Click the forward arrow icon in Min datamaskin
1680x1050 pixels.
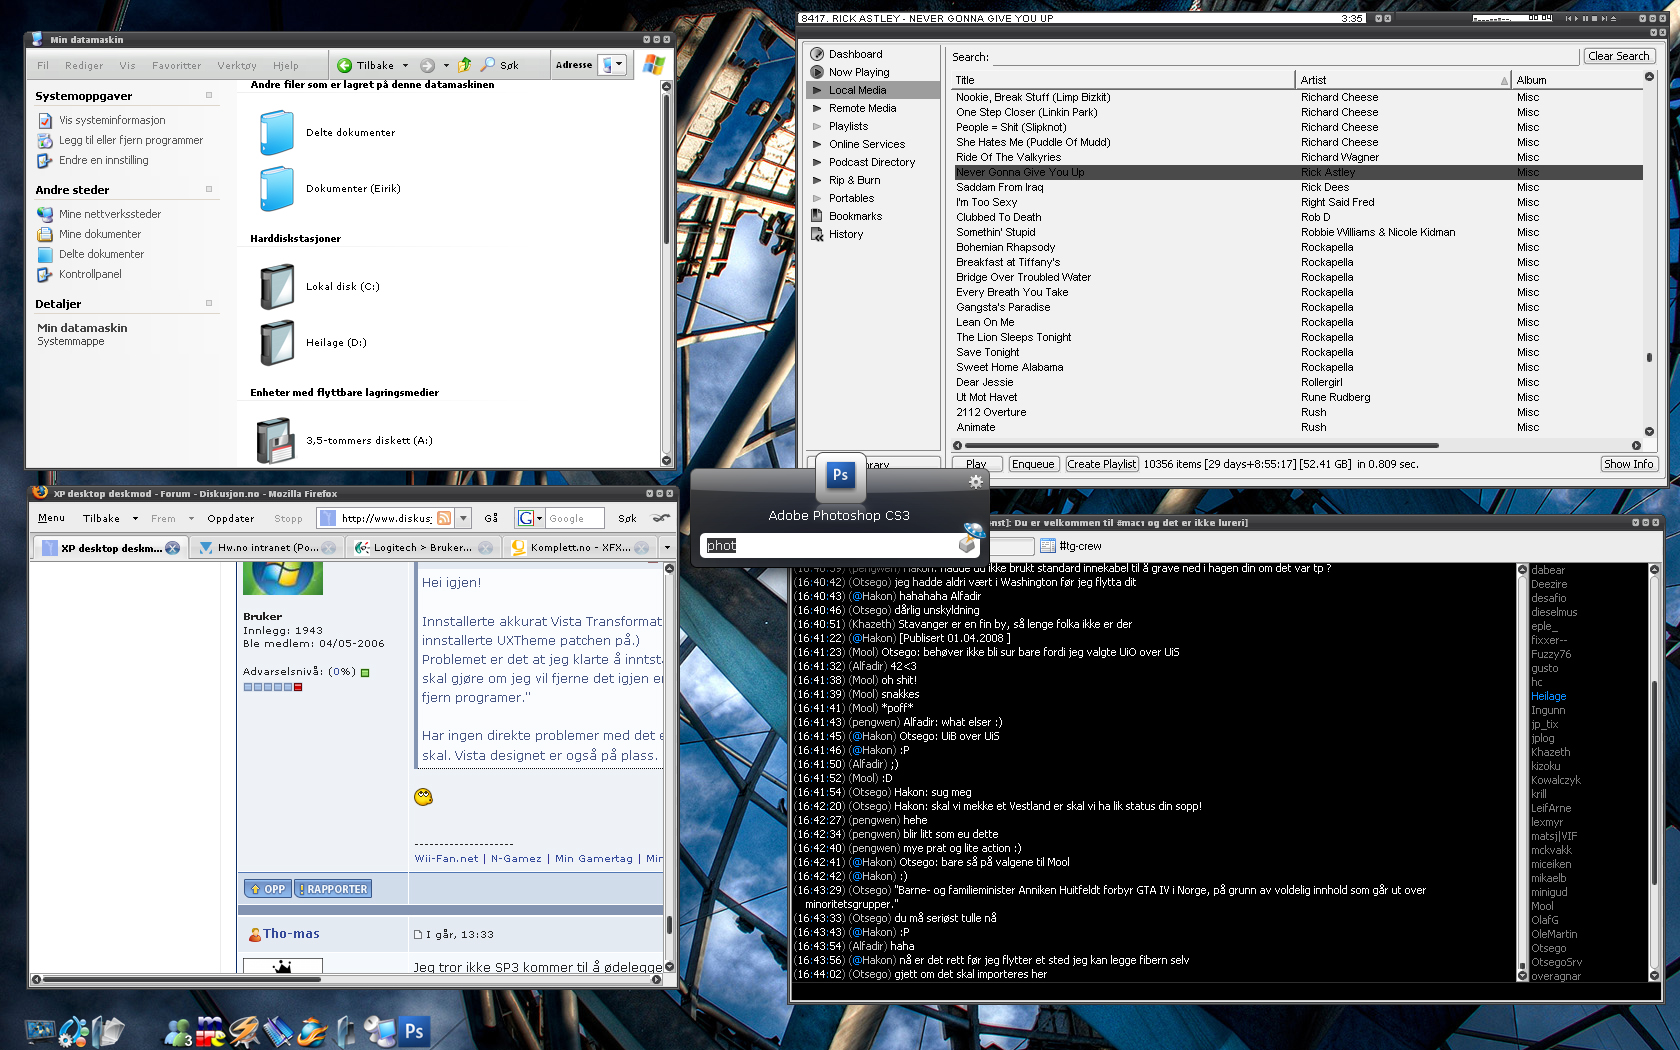[427, 65]
